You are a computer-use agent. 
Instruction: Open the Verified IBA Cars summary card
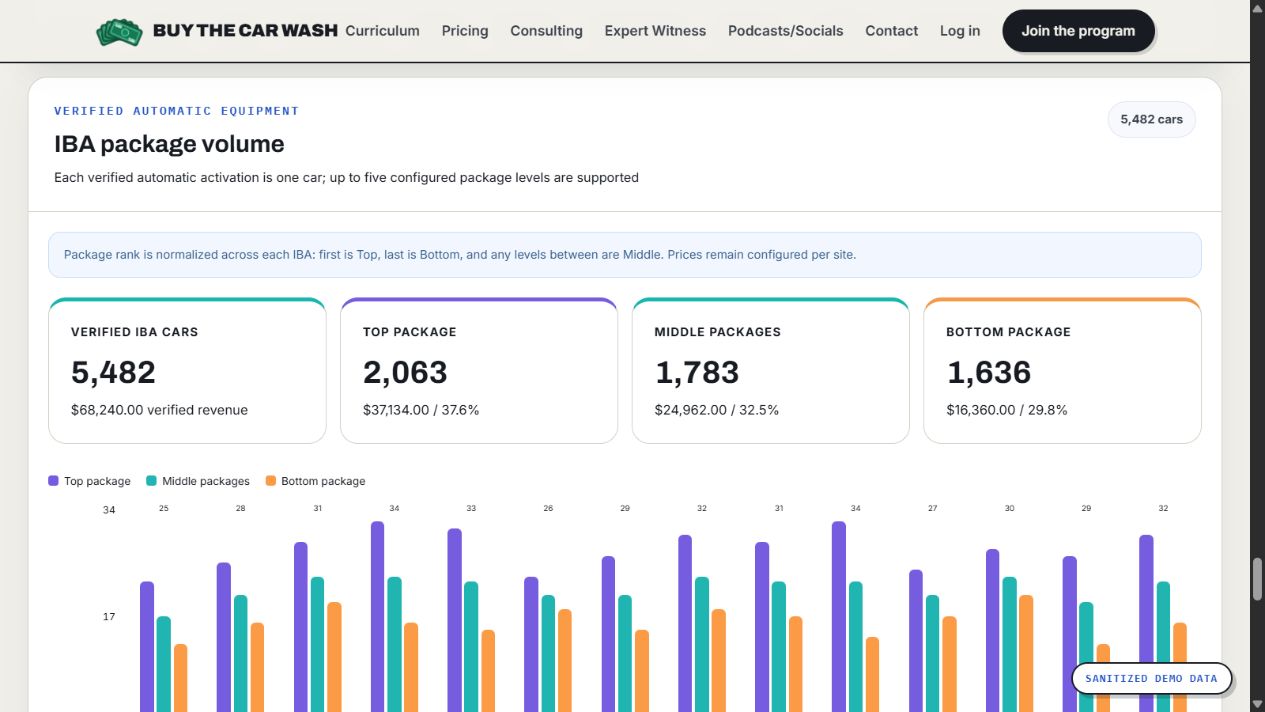(187, 370)
